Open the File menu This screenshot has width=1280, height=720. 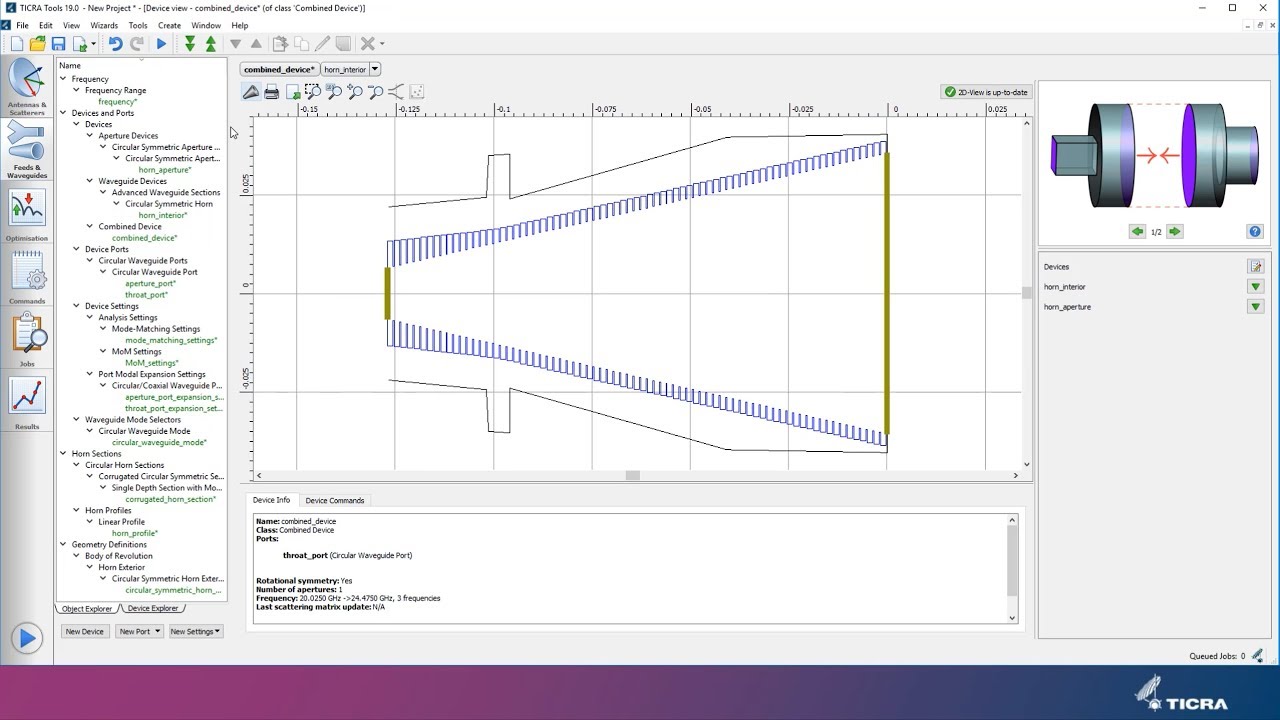[x=22, y=25]
